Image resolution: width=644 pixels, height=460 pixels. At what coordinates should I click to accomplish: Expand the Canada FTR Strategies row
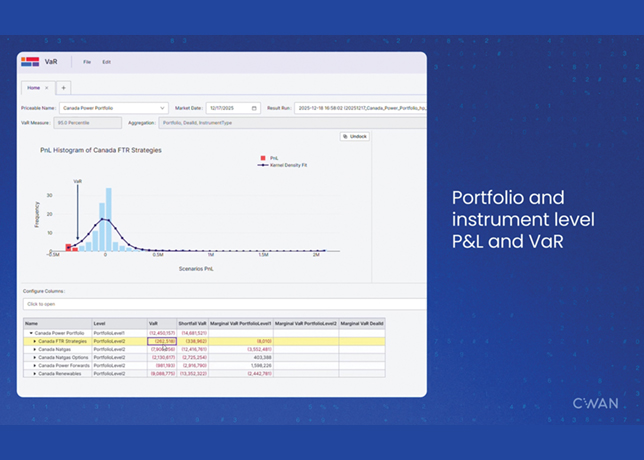pyautogui.click(x=34, y=341)
